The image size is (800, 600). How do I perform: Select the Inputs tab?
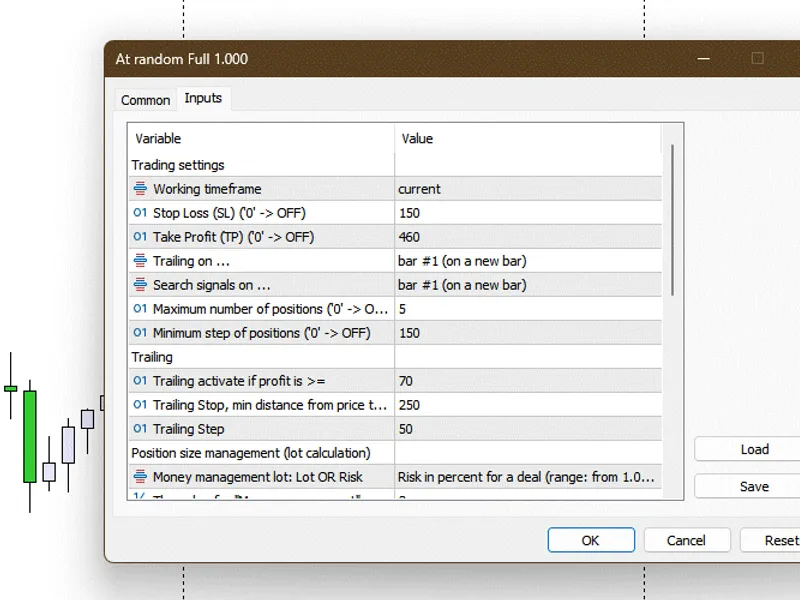203,98
